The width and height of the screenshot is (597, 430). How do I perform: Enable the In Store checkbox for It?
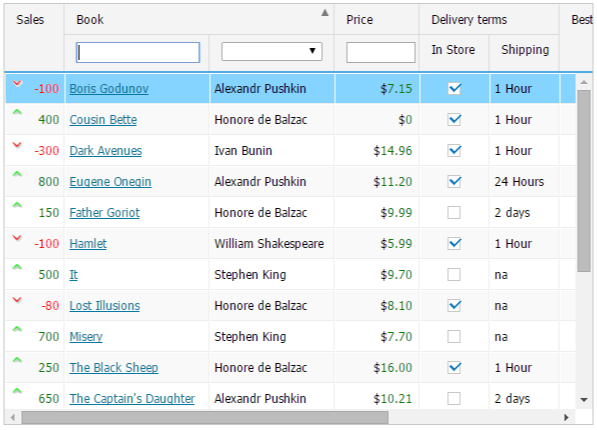pyautogui.click(x=454, y=275)
